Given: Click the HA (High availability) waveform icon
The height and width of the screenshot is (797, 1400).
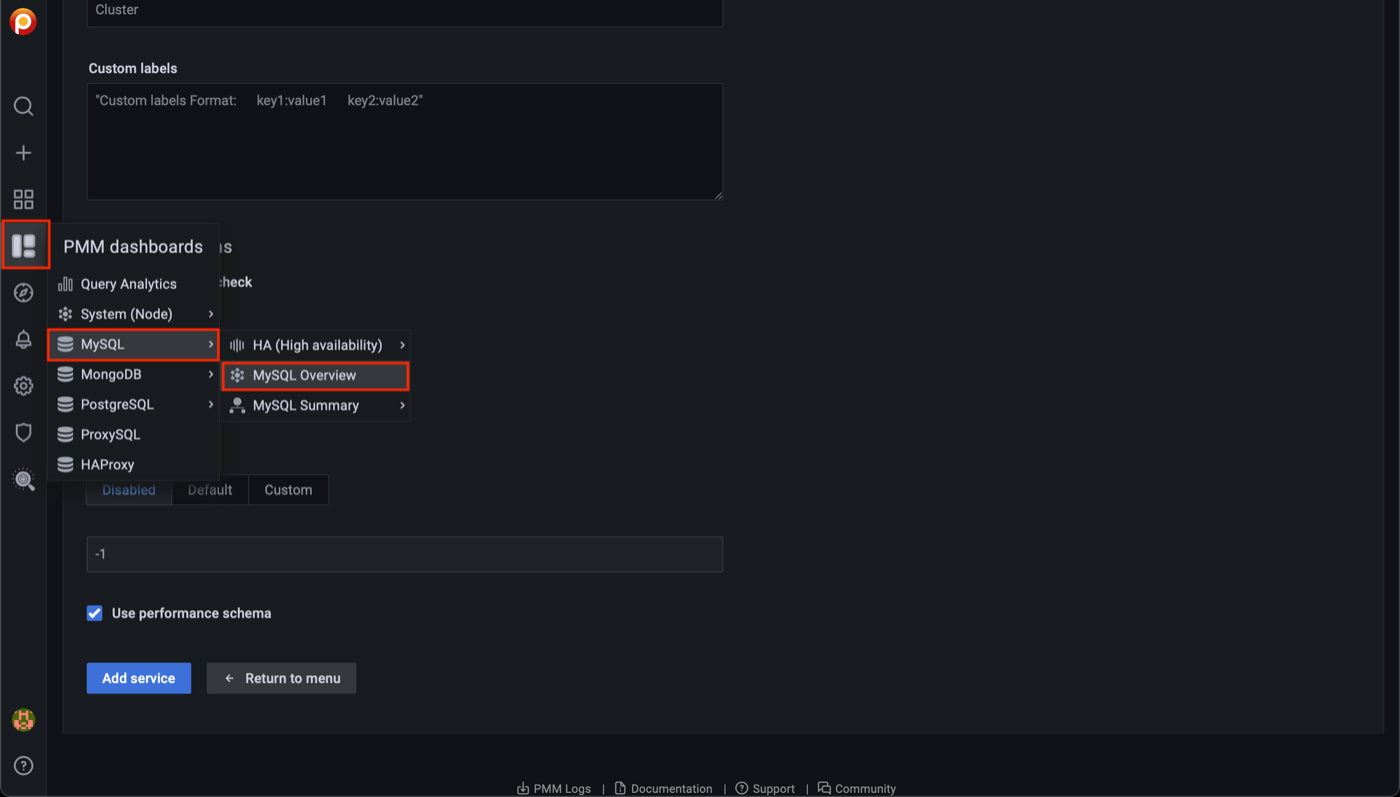Looking at the screenshot, I should [x=237, y=345].
